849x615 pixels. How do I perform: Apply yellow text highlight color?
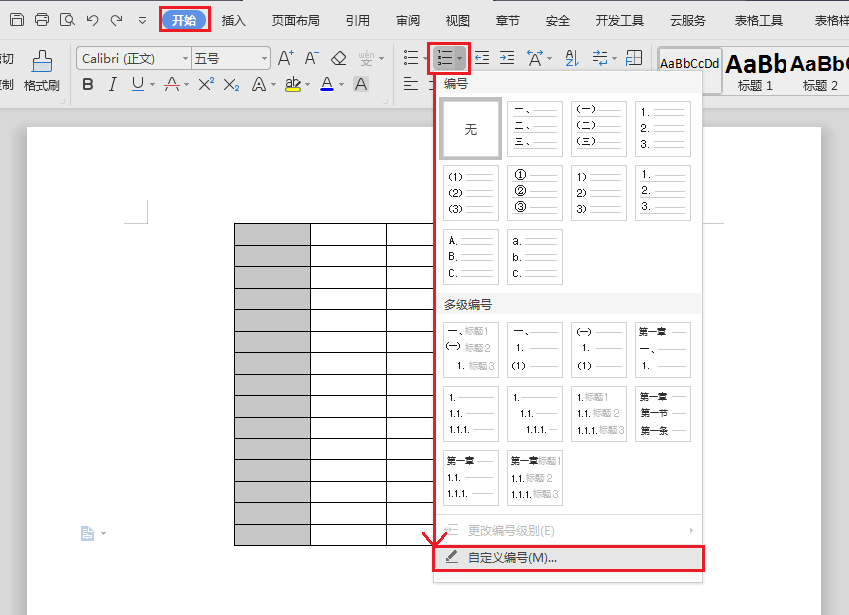[293, 84]
